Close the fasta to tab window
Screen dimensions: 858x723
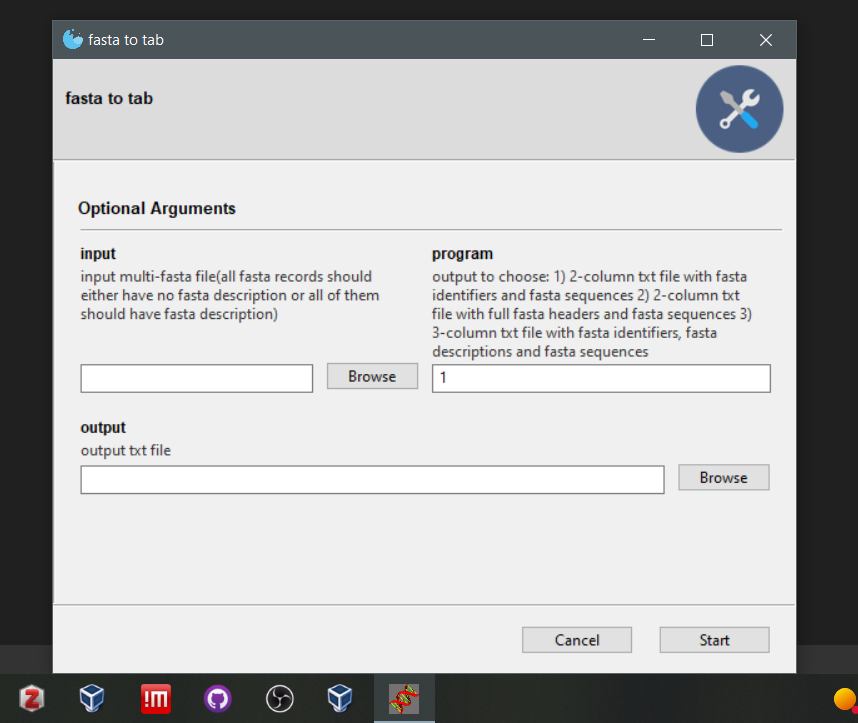[766, 40]
